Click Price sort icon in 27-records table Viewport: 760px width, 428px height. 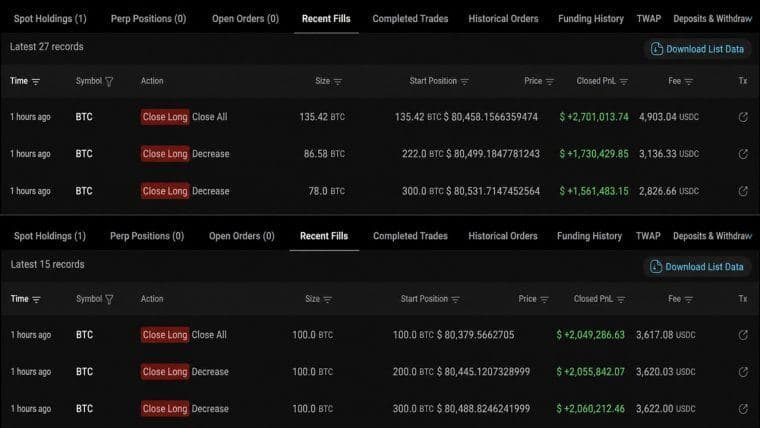pos(550,81)
